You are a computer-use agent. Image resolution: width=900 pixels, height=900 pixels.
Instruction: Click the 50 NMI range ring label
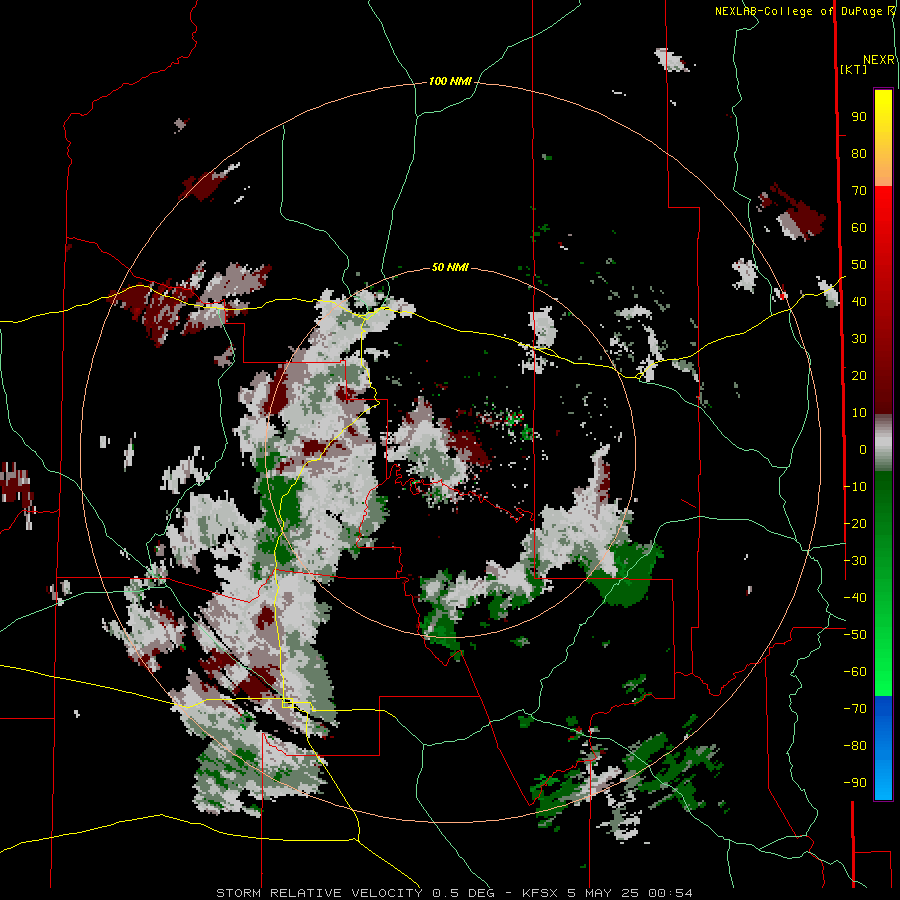(450, 267)
